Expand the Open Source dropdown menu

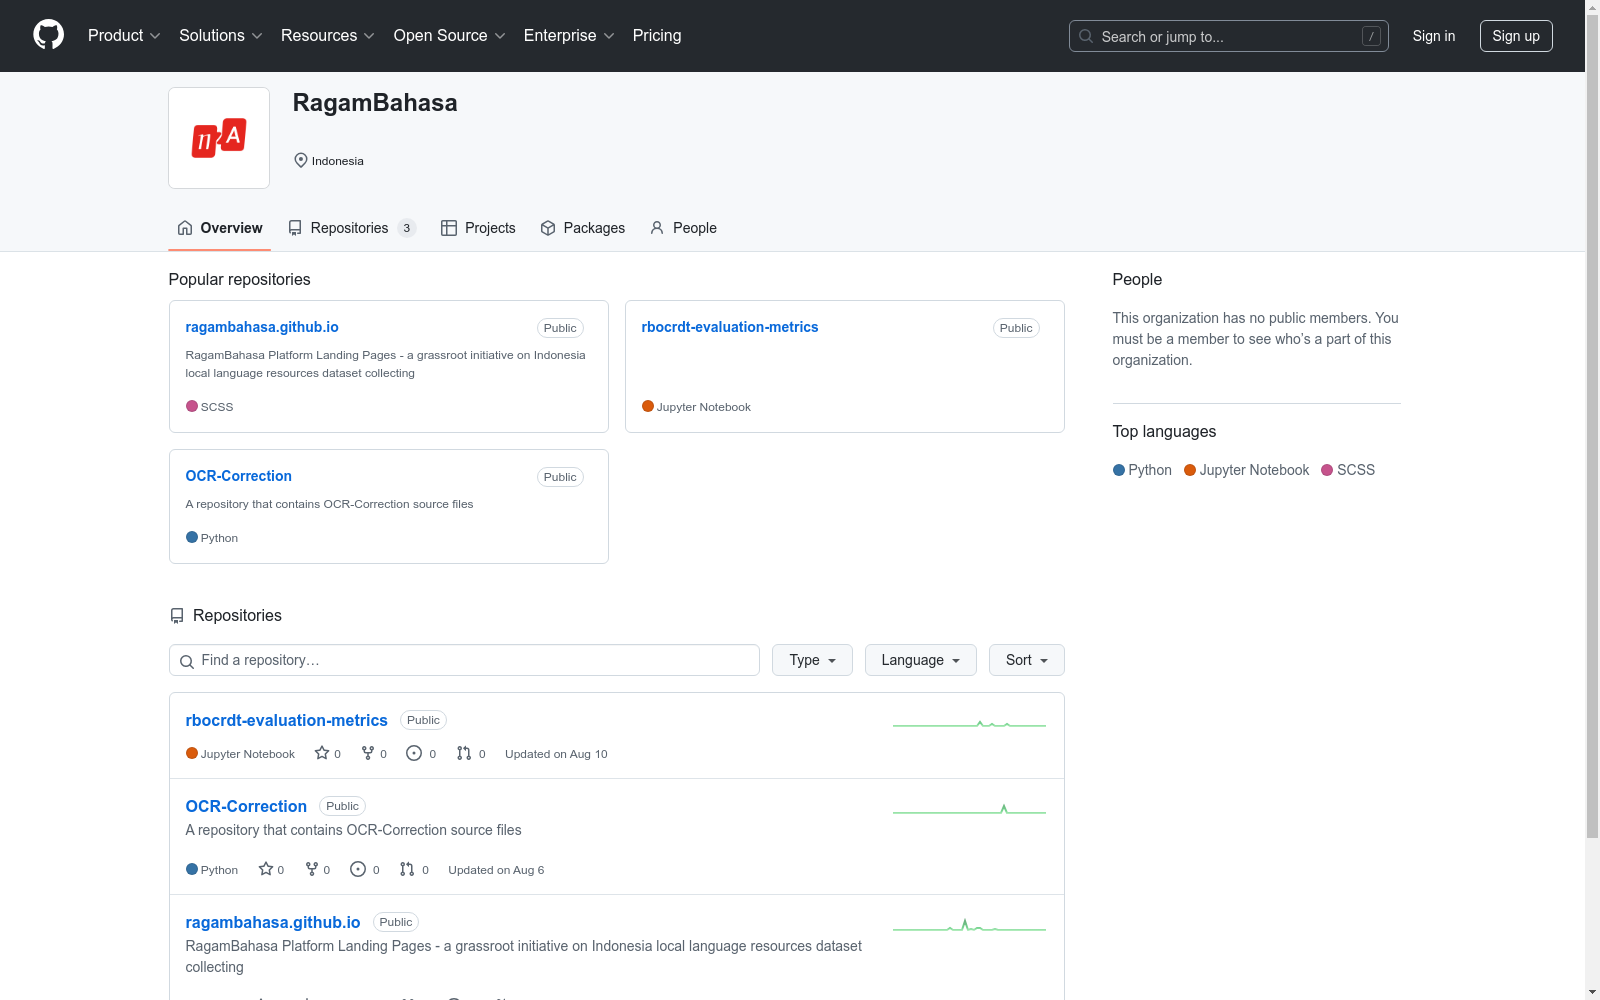click(x=450, y=36)
